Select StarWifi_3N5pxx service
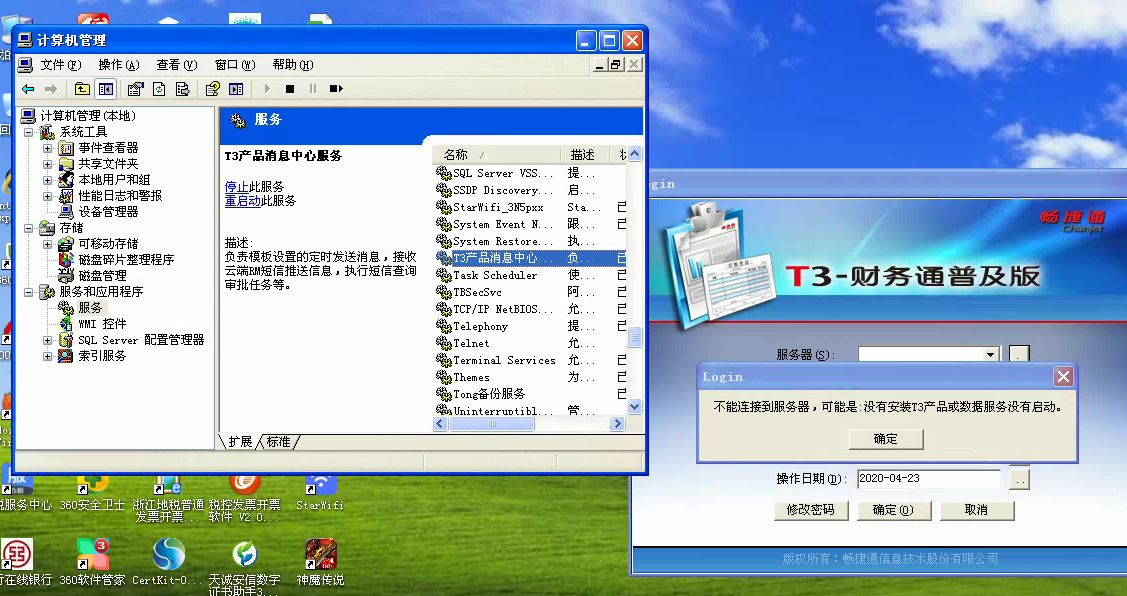The image size is (1127, 596). (530, 207)
